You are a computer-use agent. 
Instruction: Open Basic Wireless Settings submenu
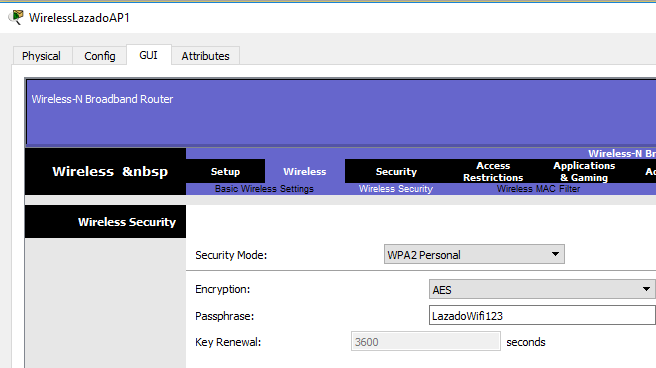pos(264,189)
